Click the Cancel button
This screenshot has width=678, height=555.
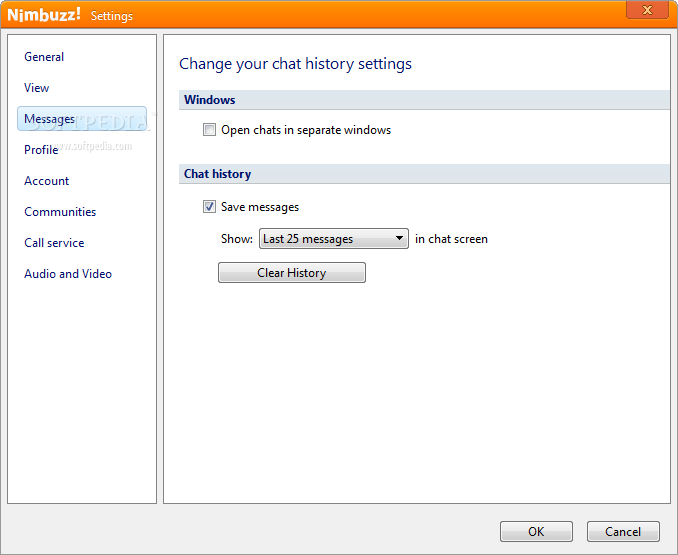623,531
